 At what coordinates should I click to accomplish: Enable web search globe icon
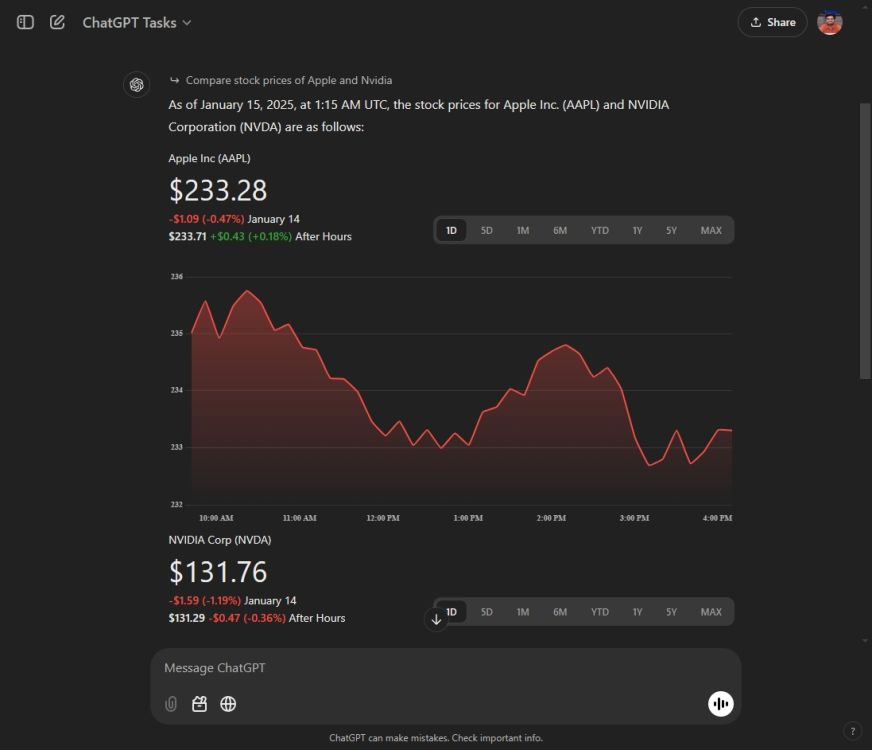pos(228,704)
